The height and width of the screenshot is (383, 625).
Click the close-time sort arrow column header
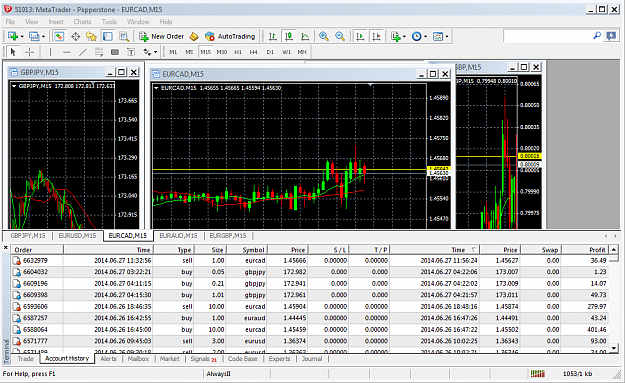click(434, 250)
